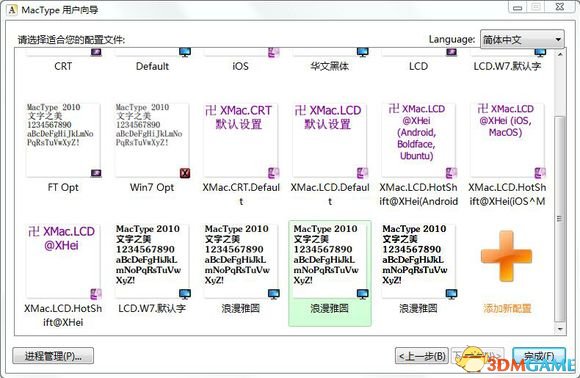
Task: Open 进程管理(P)... process manager
Action: pyautogui.click(x=53, y=356)
